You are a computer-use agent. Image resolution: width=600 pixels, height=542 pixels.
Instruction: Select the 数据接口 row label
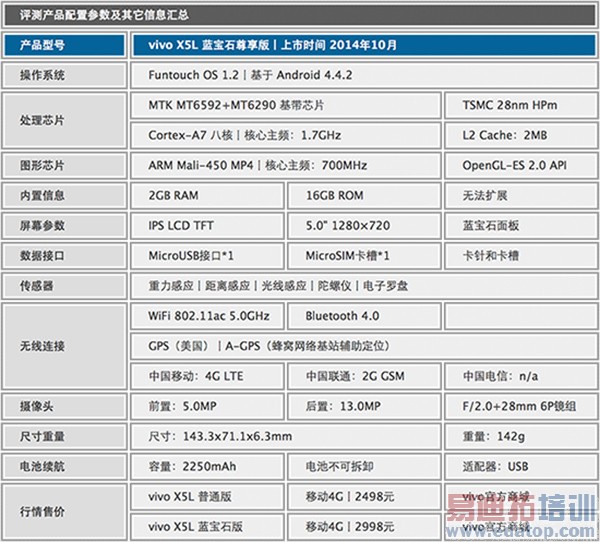click(64, 256)
